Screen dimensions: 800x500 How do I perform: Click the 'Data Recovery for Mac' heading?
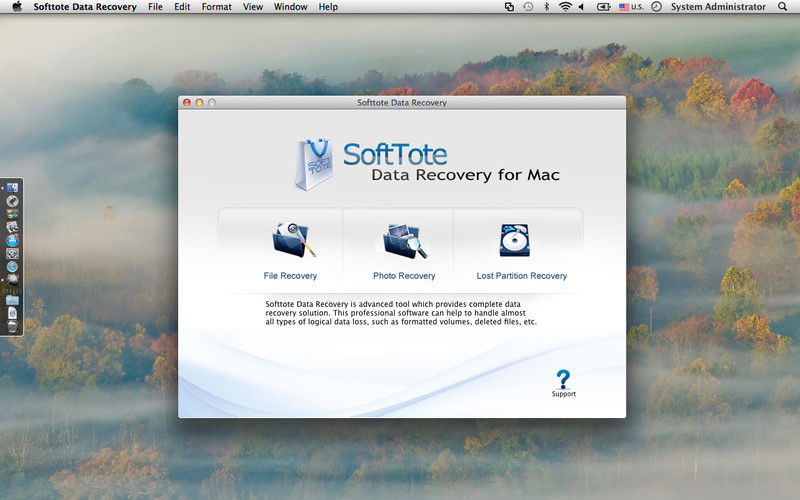coord(465,175)
